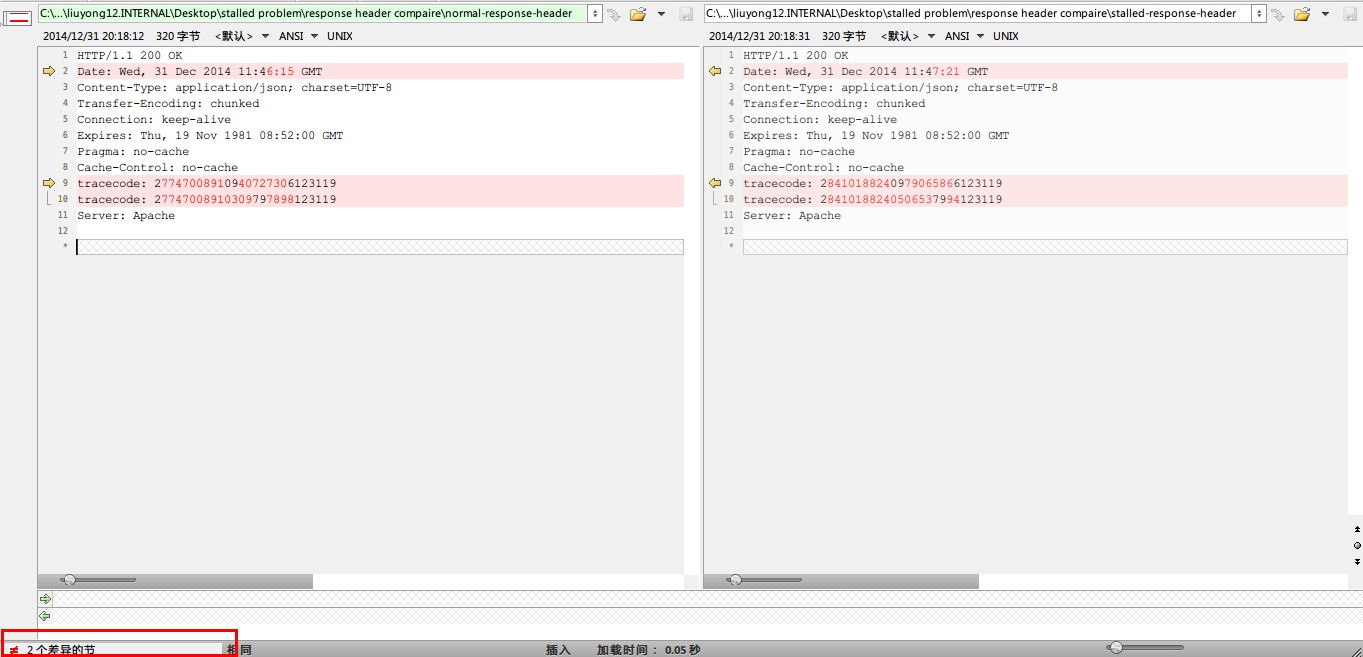Click right pane 'Server: Apache' line
The width and height of the screenshot is (1363, 657).
792,215
